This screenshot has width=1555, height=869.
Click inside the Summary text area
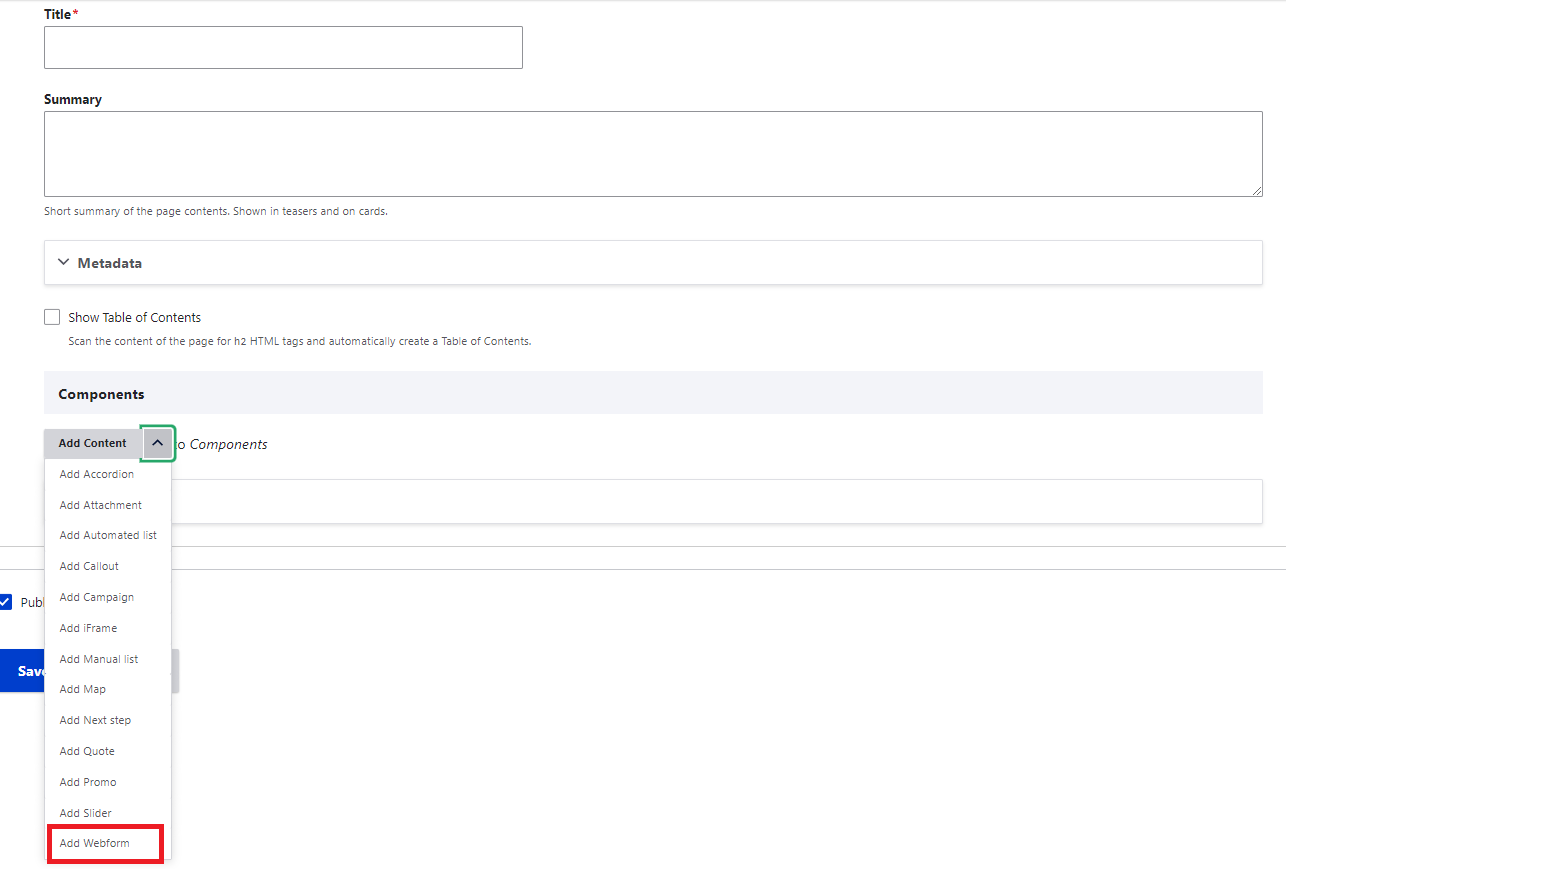click(652, 154)
